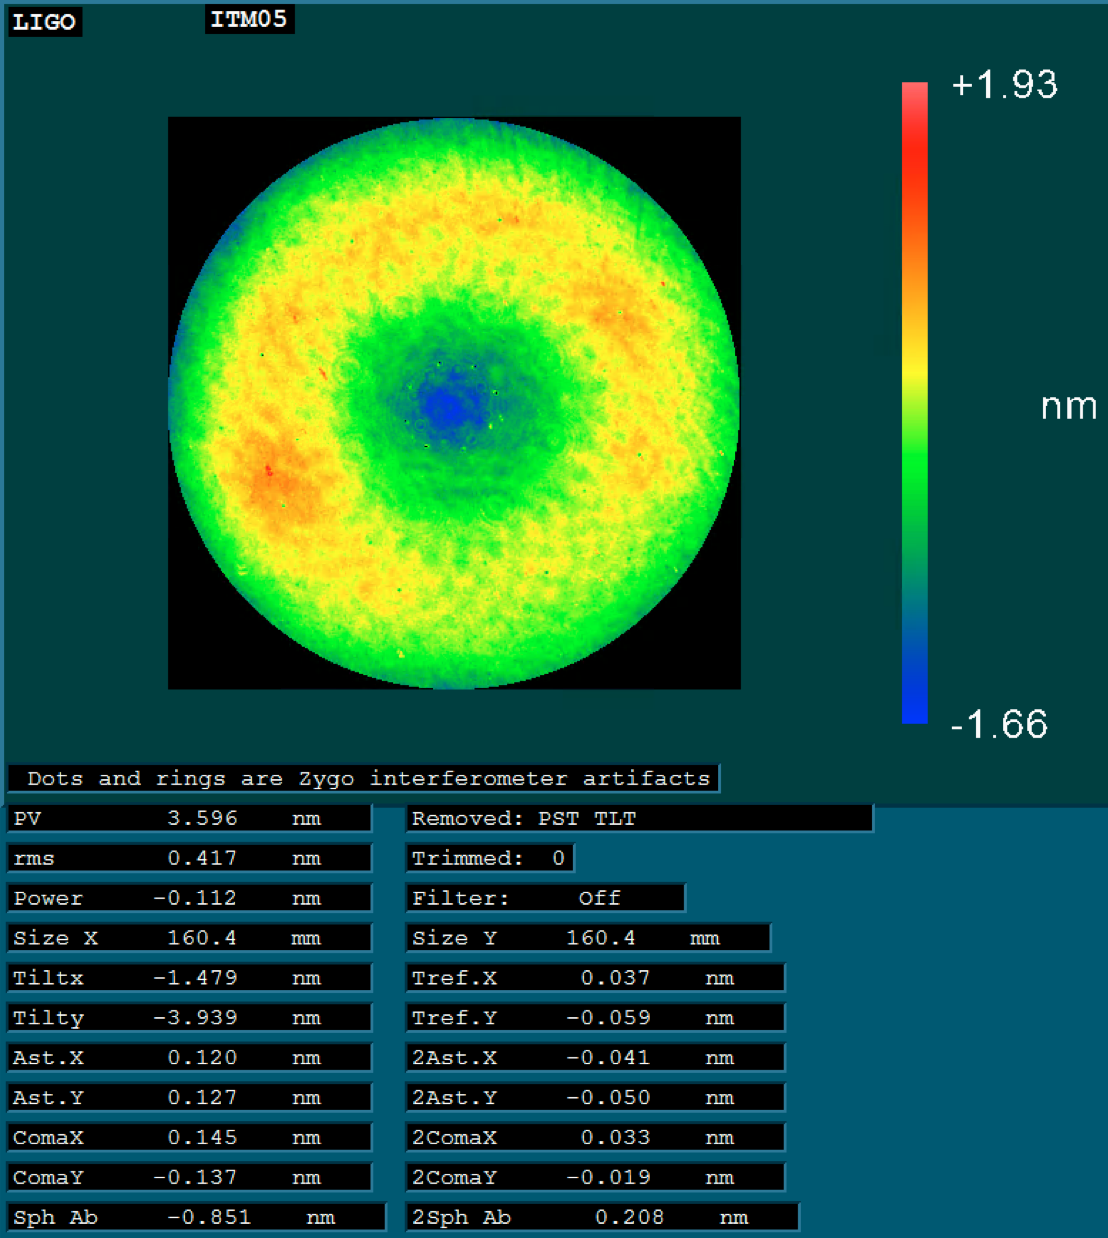Click the LIGO title label
This screenshot has height=1238, width=1108.
pos(44,22)
